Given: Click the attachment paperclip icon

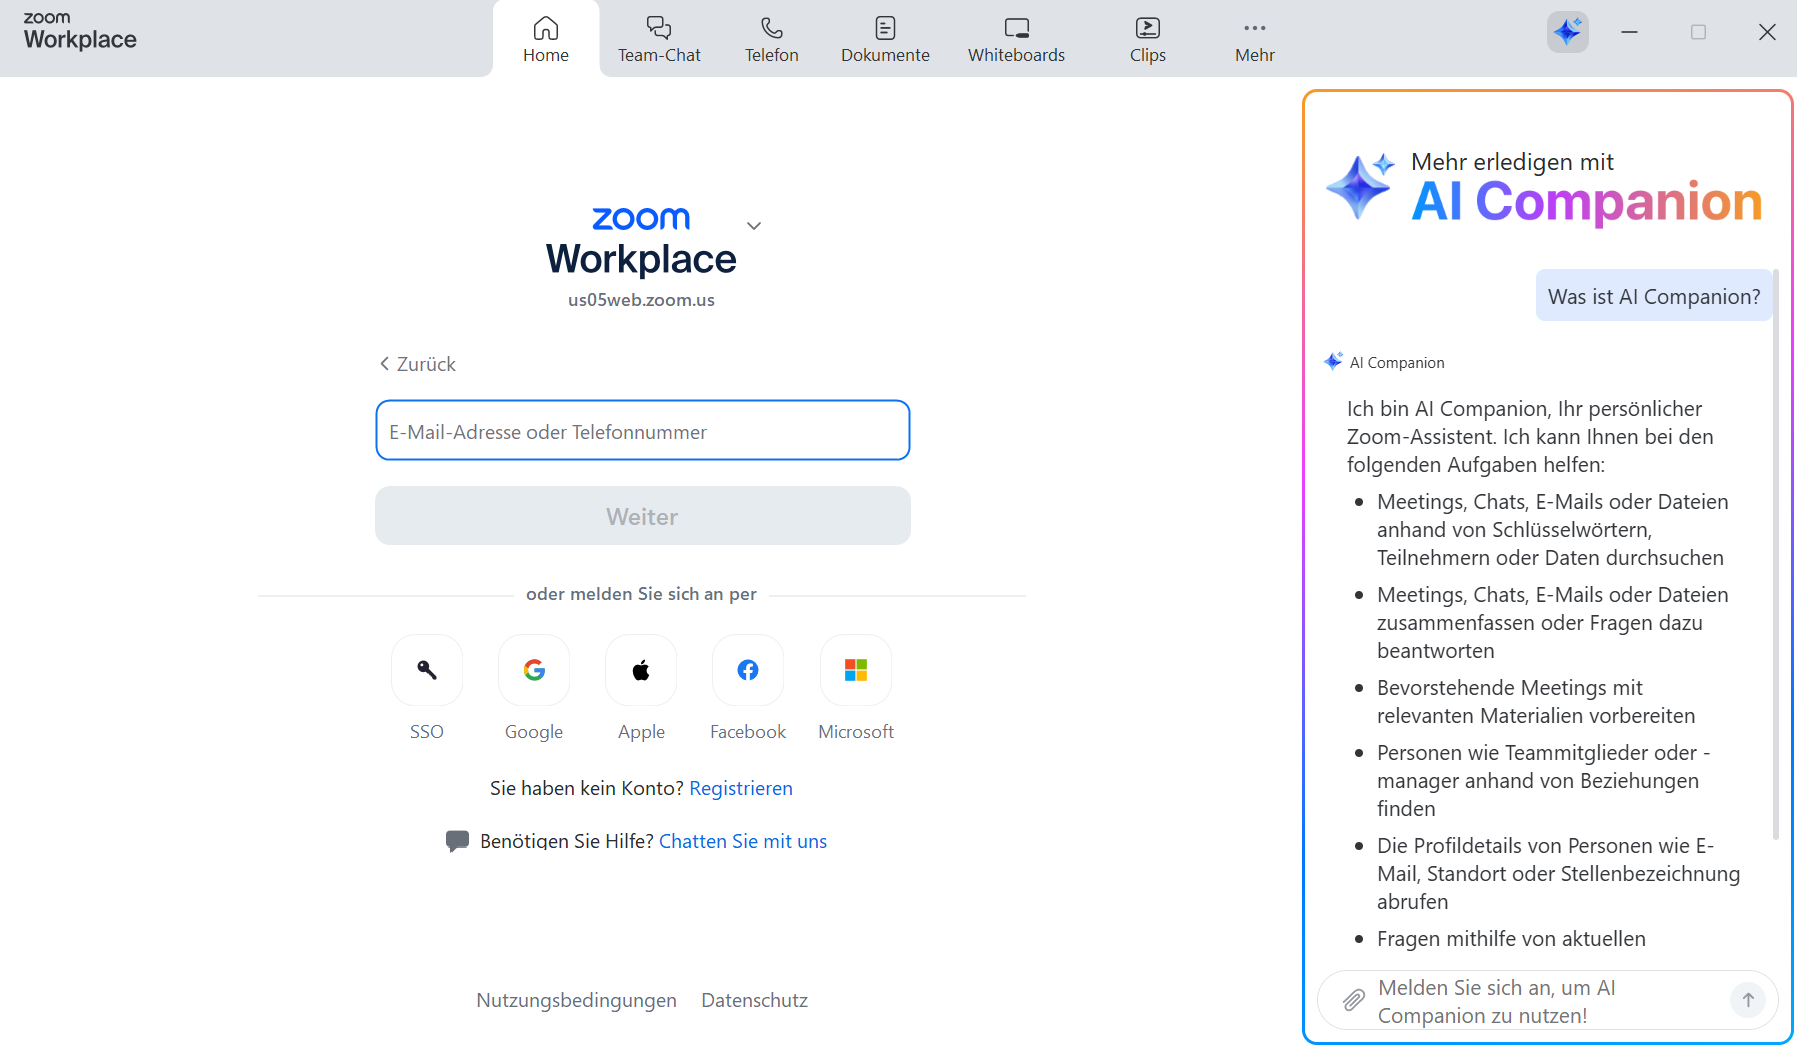Looking at the screenshot, I should [x=1354, y=1000].
